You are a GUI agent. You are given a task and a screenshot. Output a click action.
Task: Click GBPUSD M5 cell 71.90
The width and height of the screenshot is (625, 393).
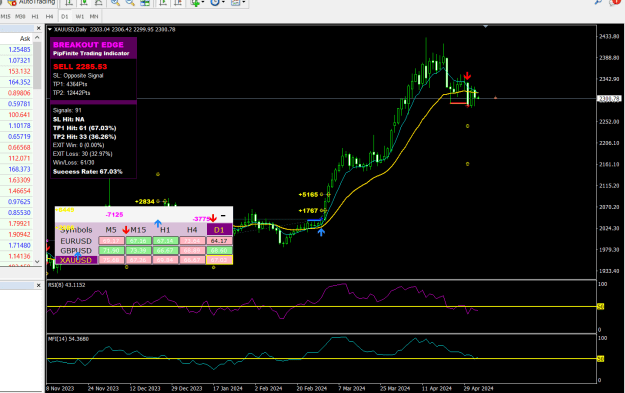click(x=111, y=250)
